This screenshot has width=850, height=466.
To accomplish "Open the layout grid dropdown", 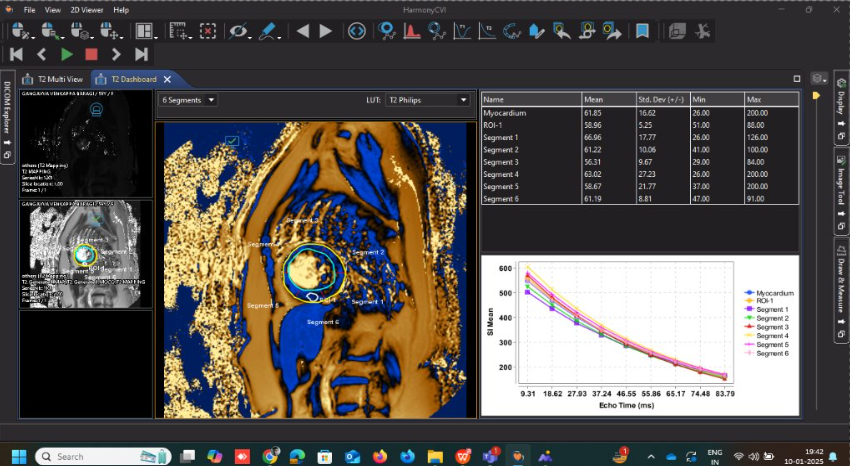I will [147, 31].
